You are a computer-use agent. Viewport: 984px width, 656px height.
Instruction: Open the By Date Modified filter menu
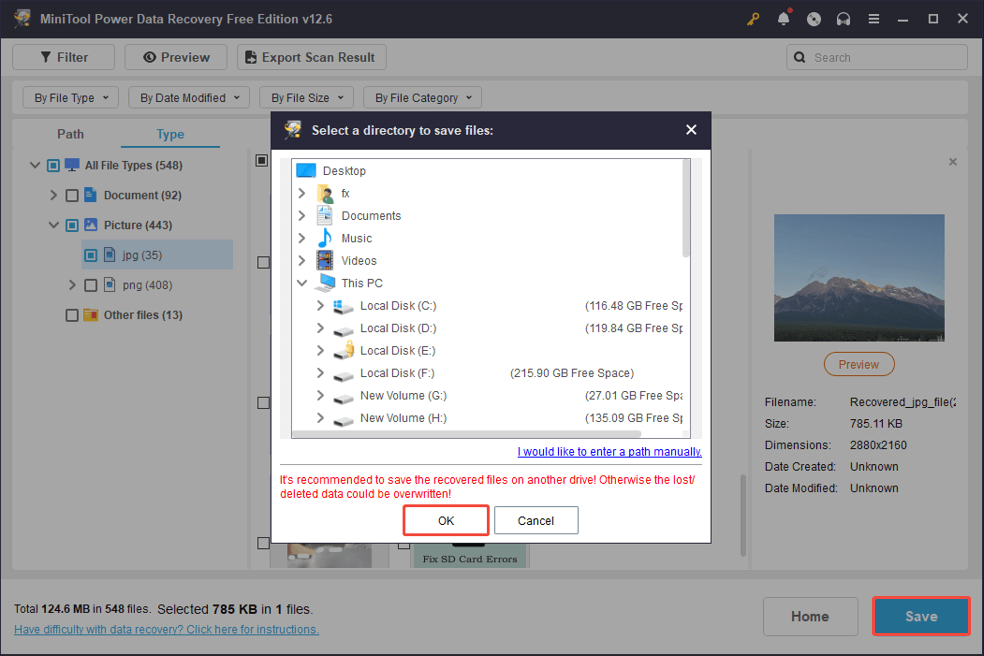[x=190, y=98]
